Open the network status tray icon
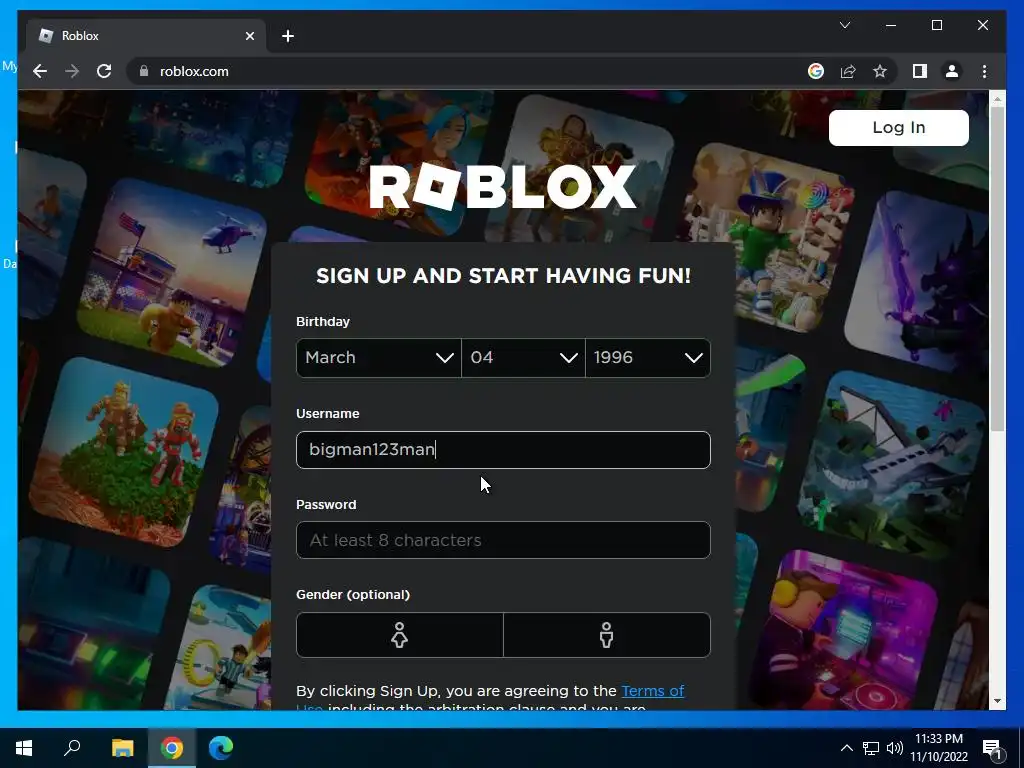 (x=871, y=748)
